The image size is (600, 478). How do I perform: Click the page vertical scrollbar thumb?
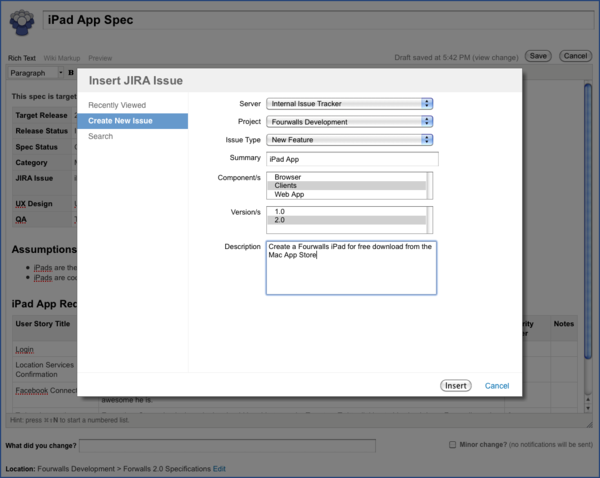[588, 221]
